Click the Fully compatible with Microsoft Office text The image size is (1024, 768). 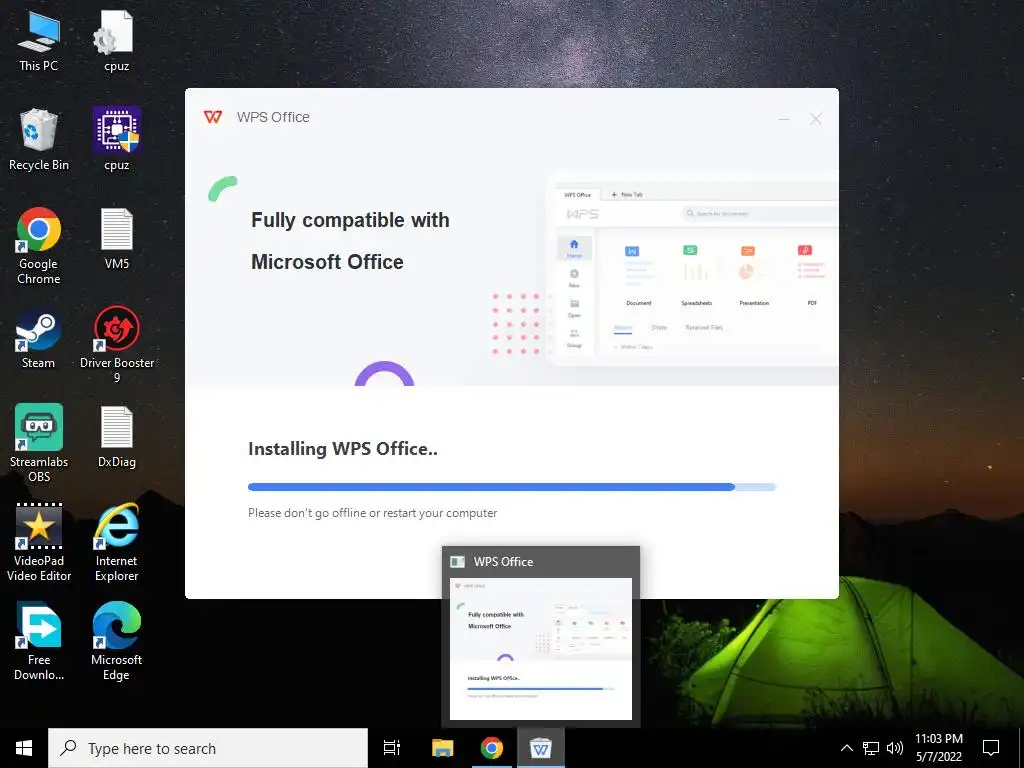point(350,241)
